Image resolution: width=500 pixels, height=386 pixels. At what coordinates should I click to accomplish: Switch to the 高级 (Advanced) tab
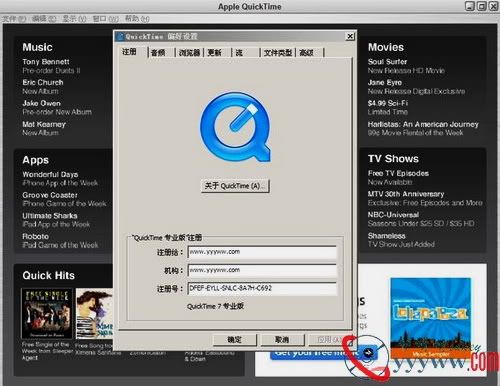click(x=306, y=53)
